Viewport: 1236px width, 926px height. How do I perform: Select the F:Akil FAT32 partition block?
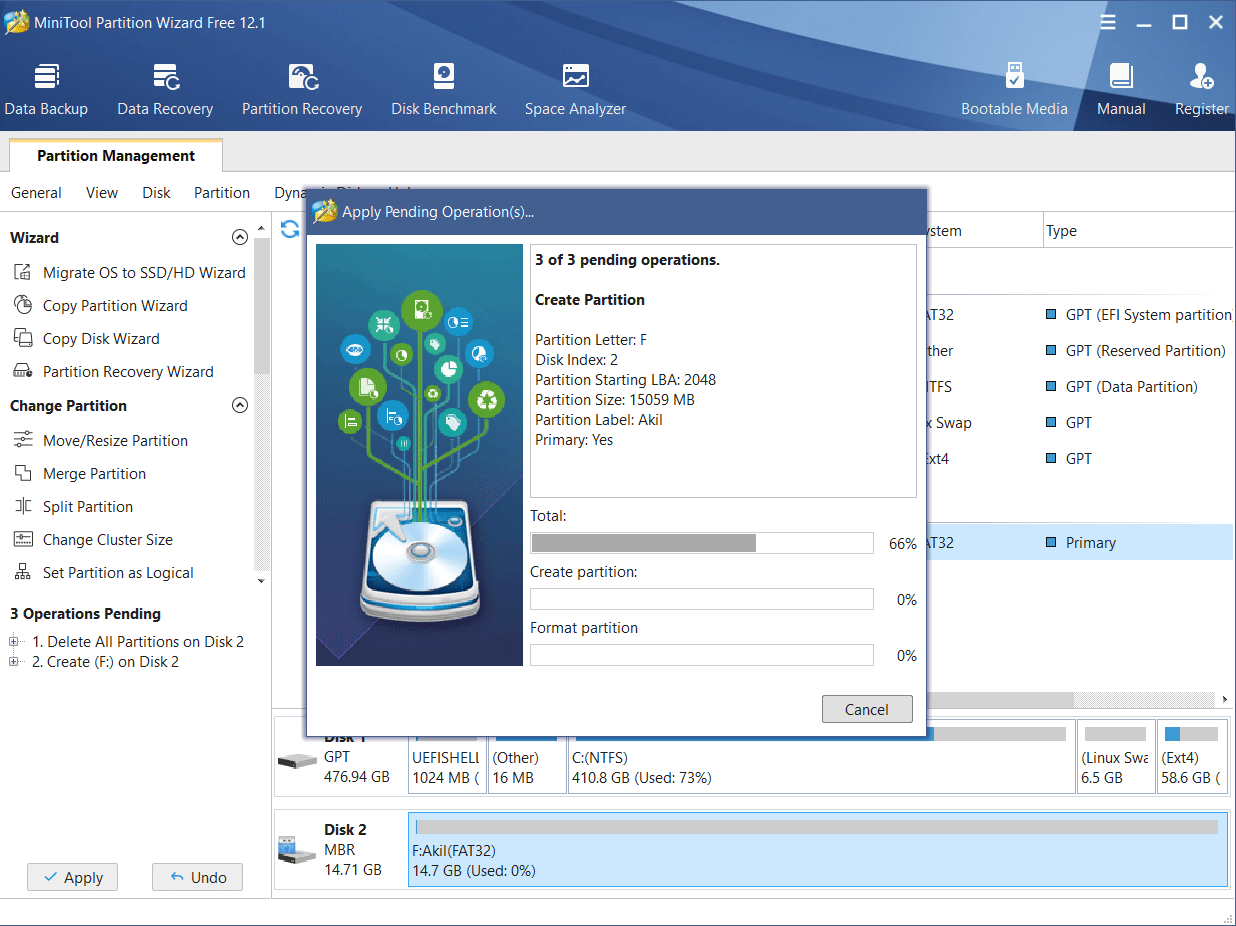click(817, 850)
